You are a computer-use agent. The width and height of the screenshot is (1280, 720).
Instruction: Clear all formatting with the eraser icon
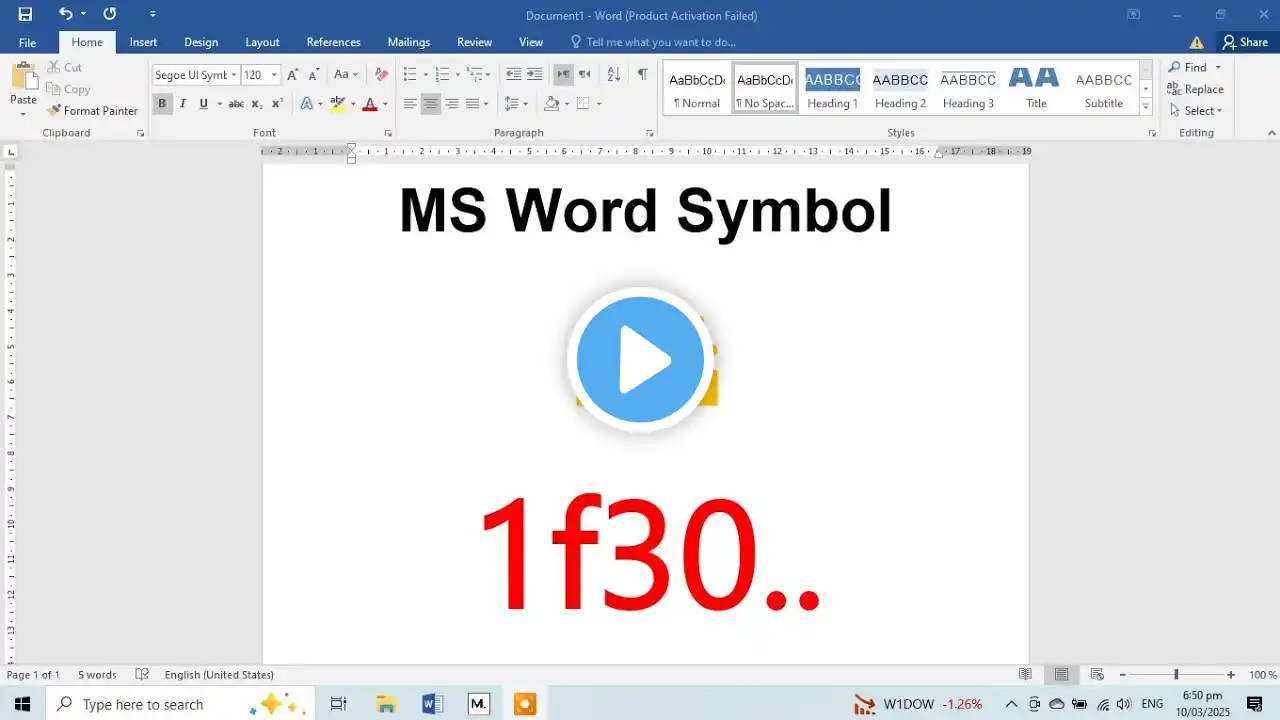pos(381,75)
